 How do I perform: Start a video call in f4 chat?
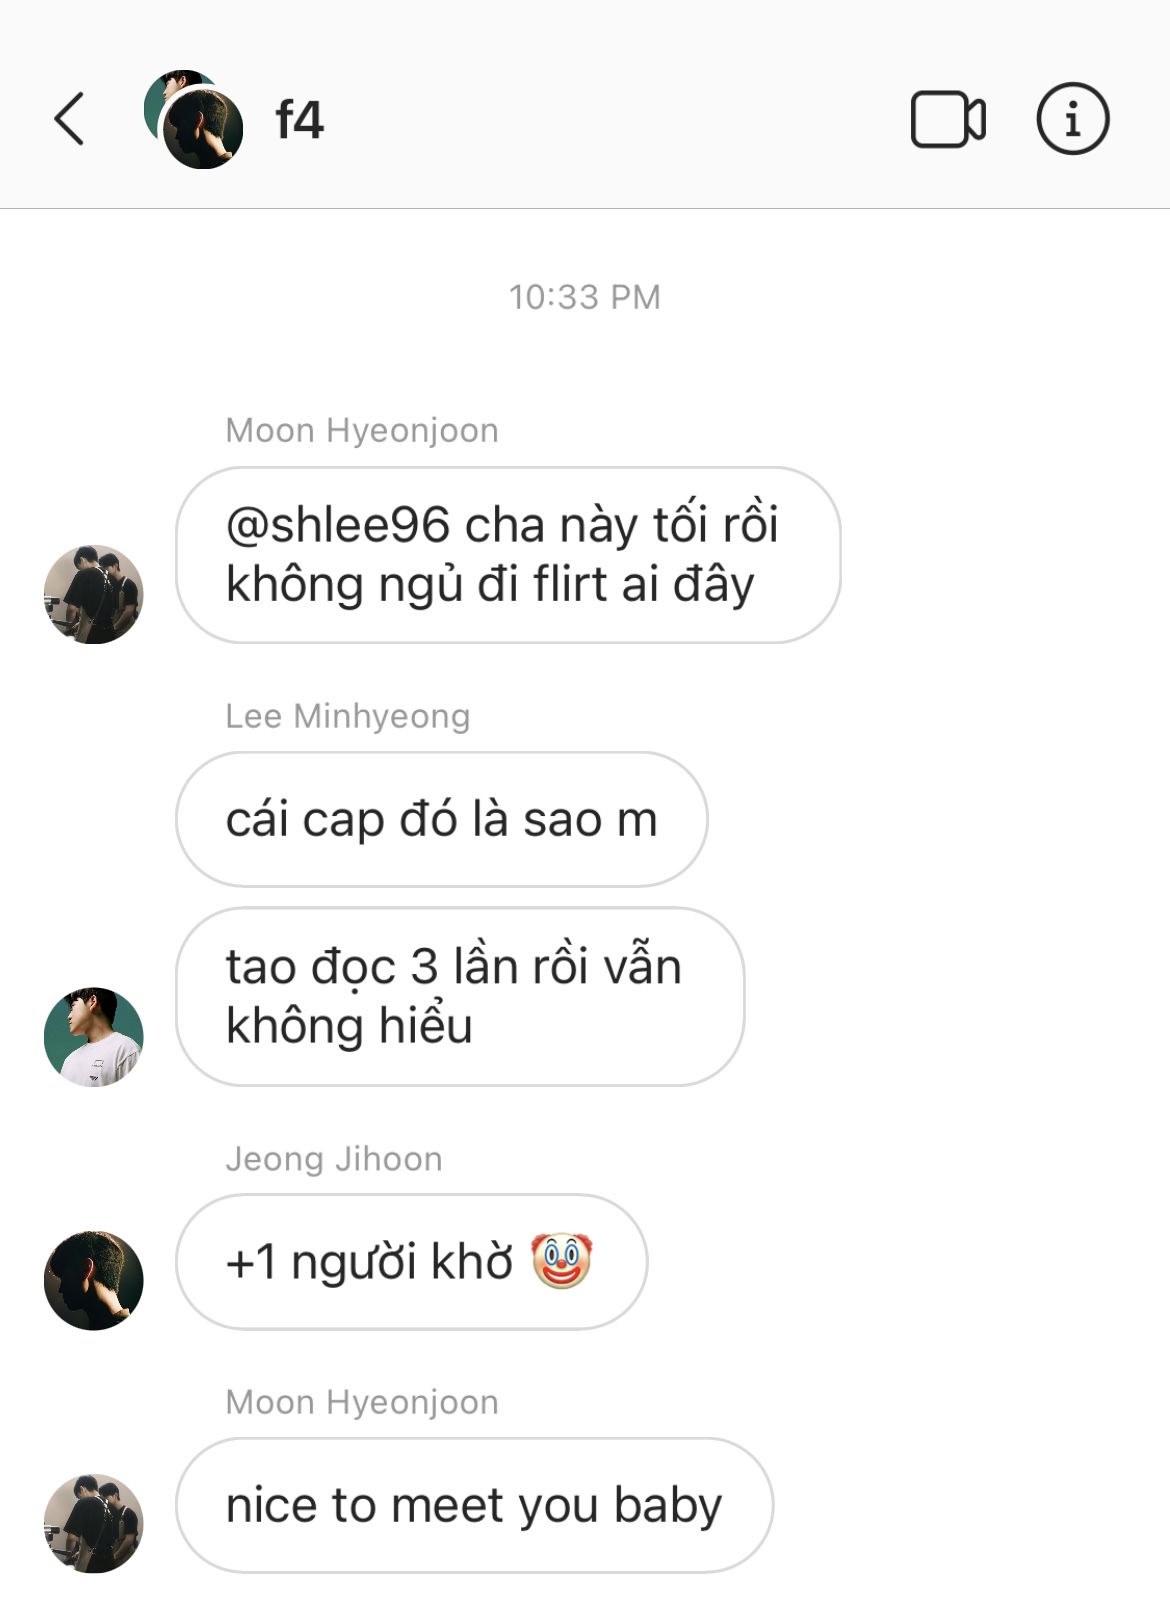[948, 120]
